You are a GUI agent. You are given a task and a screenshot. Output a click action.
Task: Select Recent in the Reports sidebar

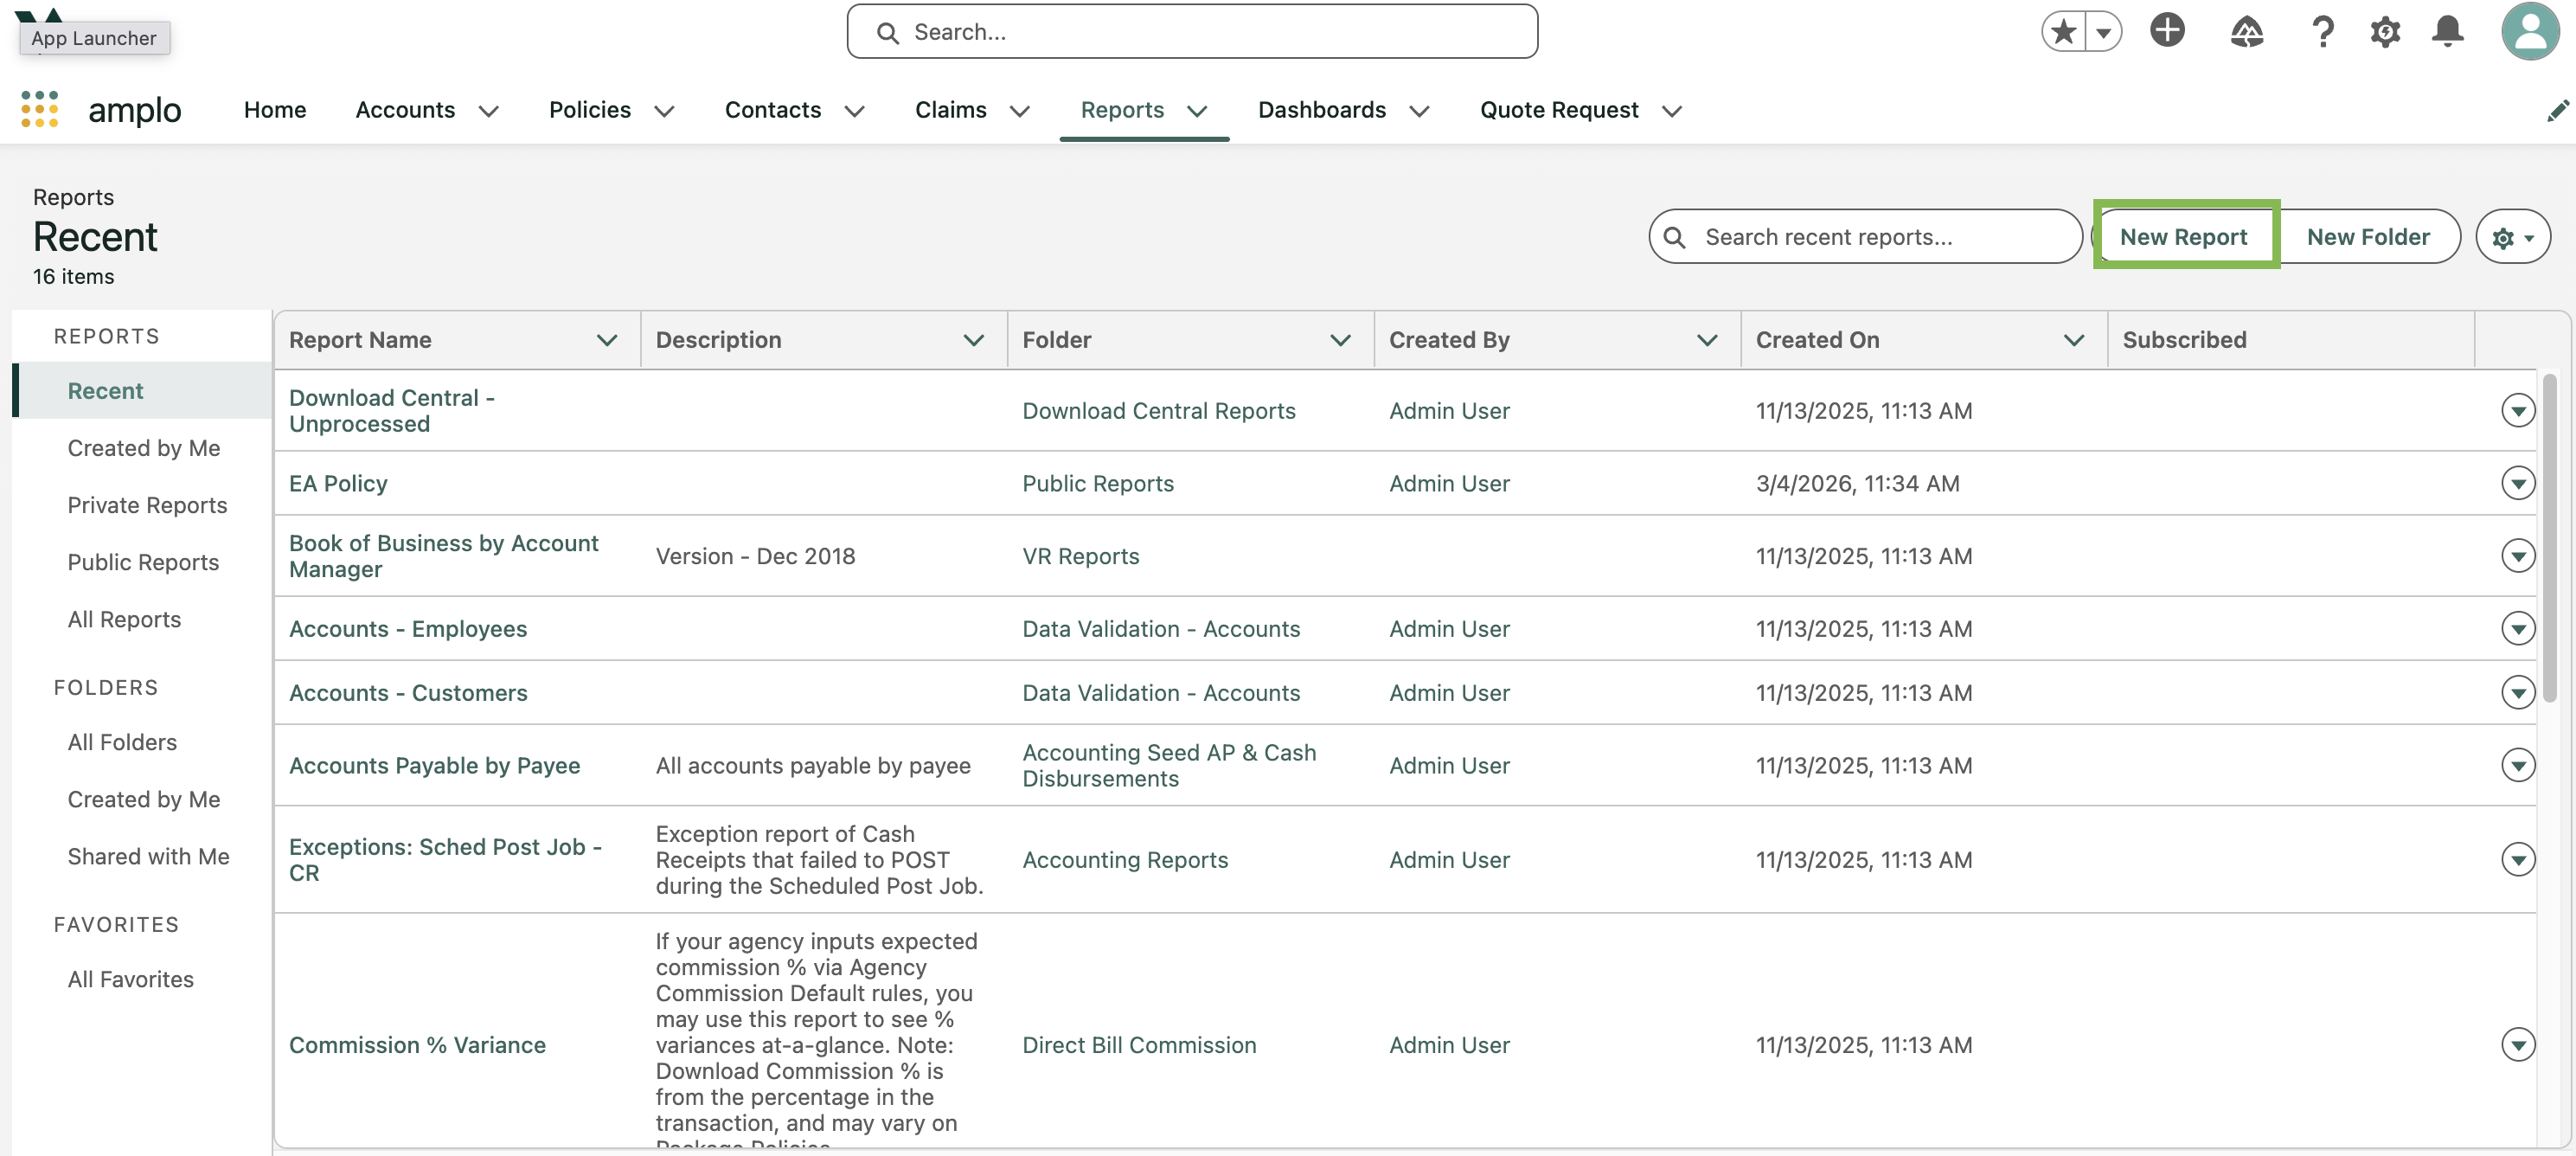[142, 390]
